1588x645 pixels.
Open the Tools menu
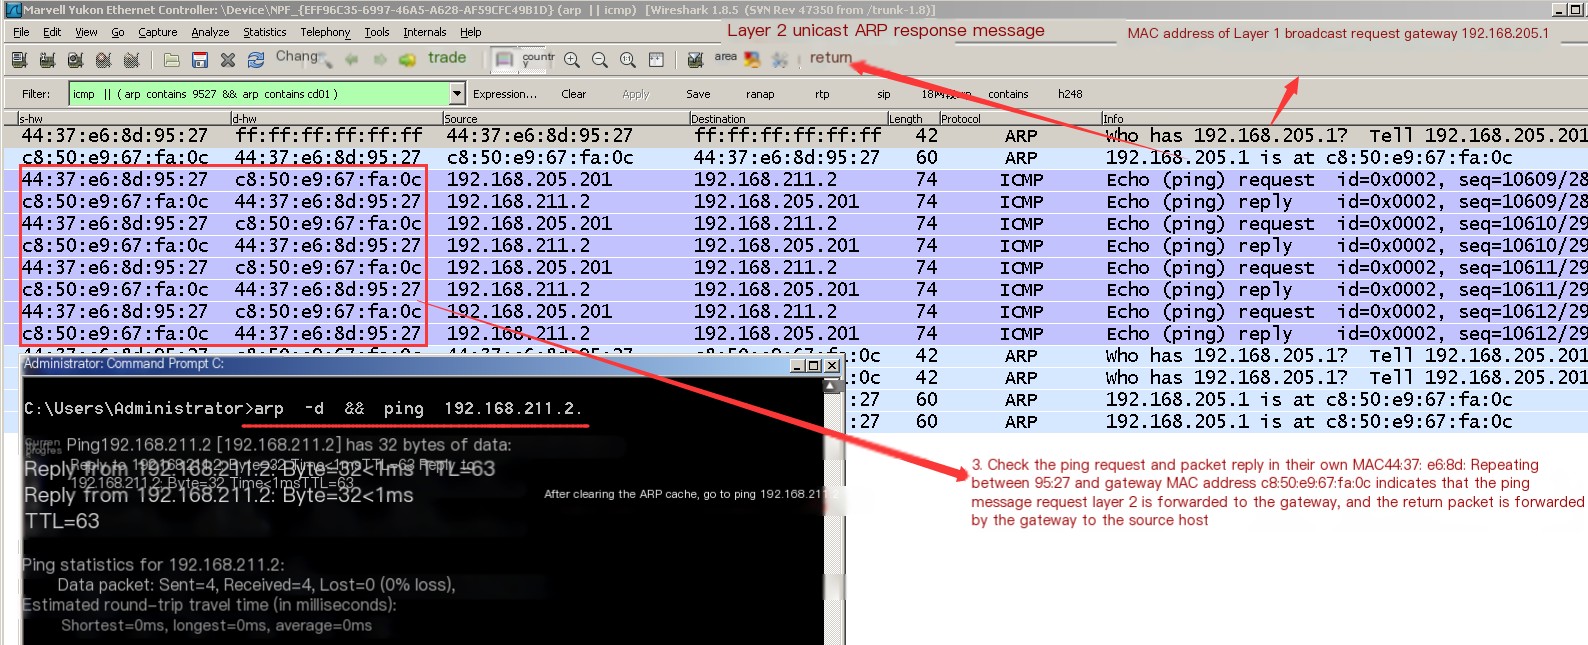[377, 32]
